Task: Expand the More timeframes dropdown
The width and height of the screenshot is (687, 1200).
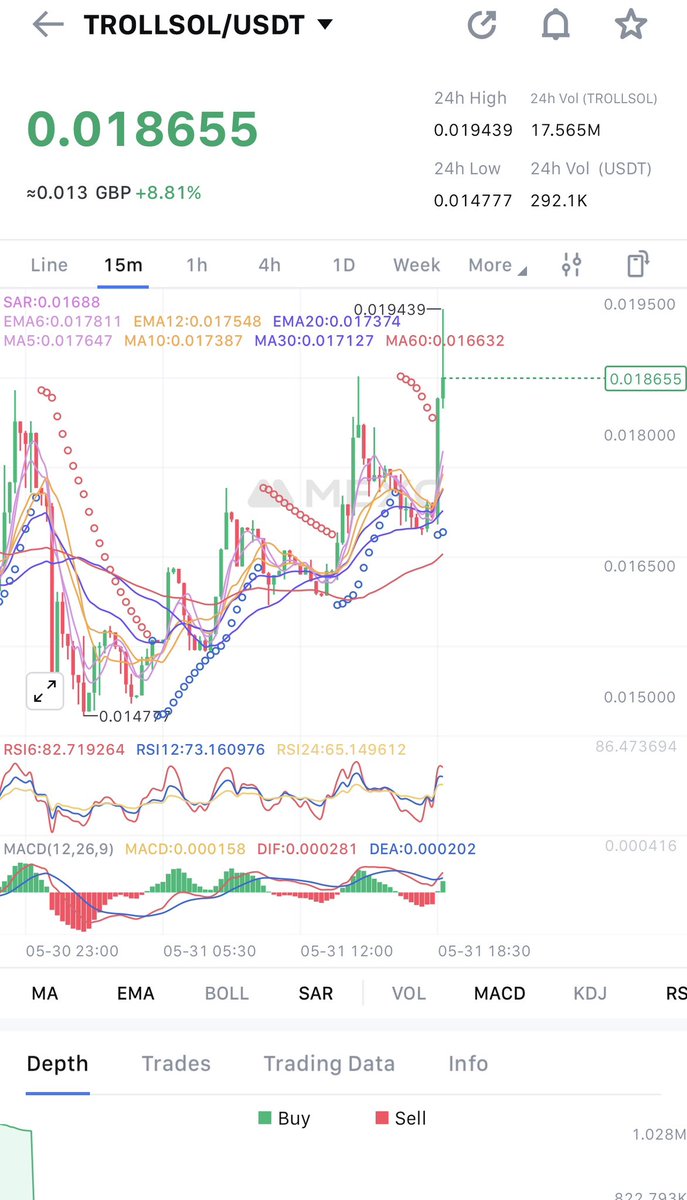Action: point(497,265)
